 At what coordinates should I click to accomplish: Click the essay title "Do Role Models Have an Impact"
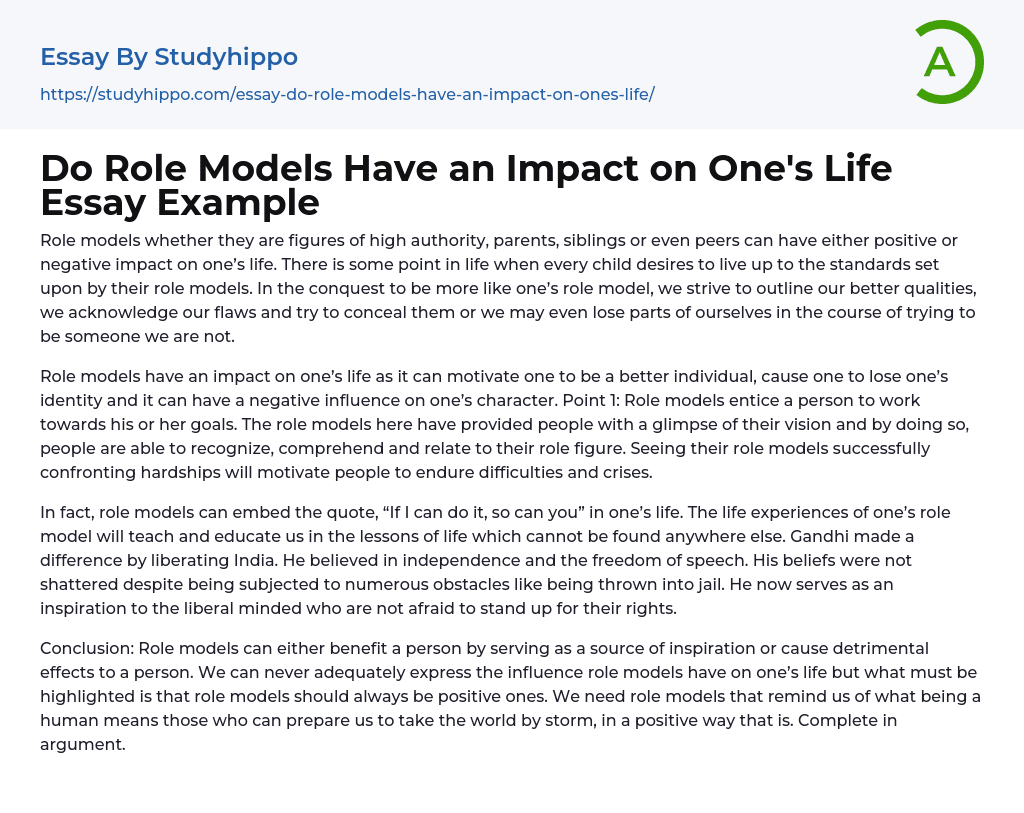pyautogui.click(x=465, y=168)
